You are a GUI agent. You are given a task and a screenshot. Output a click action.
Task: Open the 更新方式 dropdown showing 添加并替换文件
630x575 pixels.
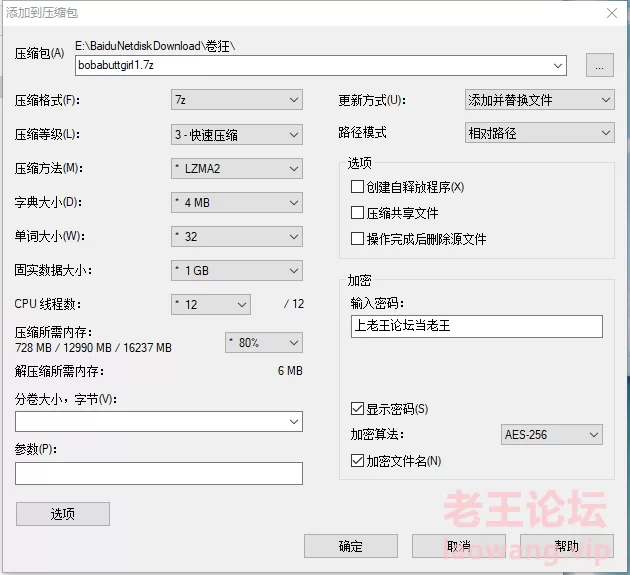pyautogui.click(x=540, y=100)
